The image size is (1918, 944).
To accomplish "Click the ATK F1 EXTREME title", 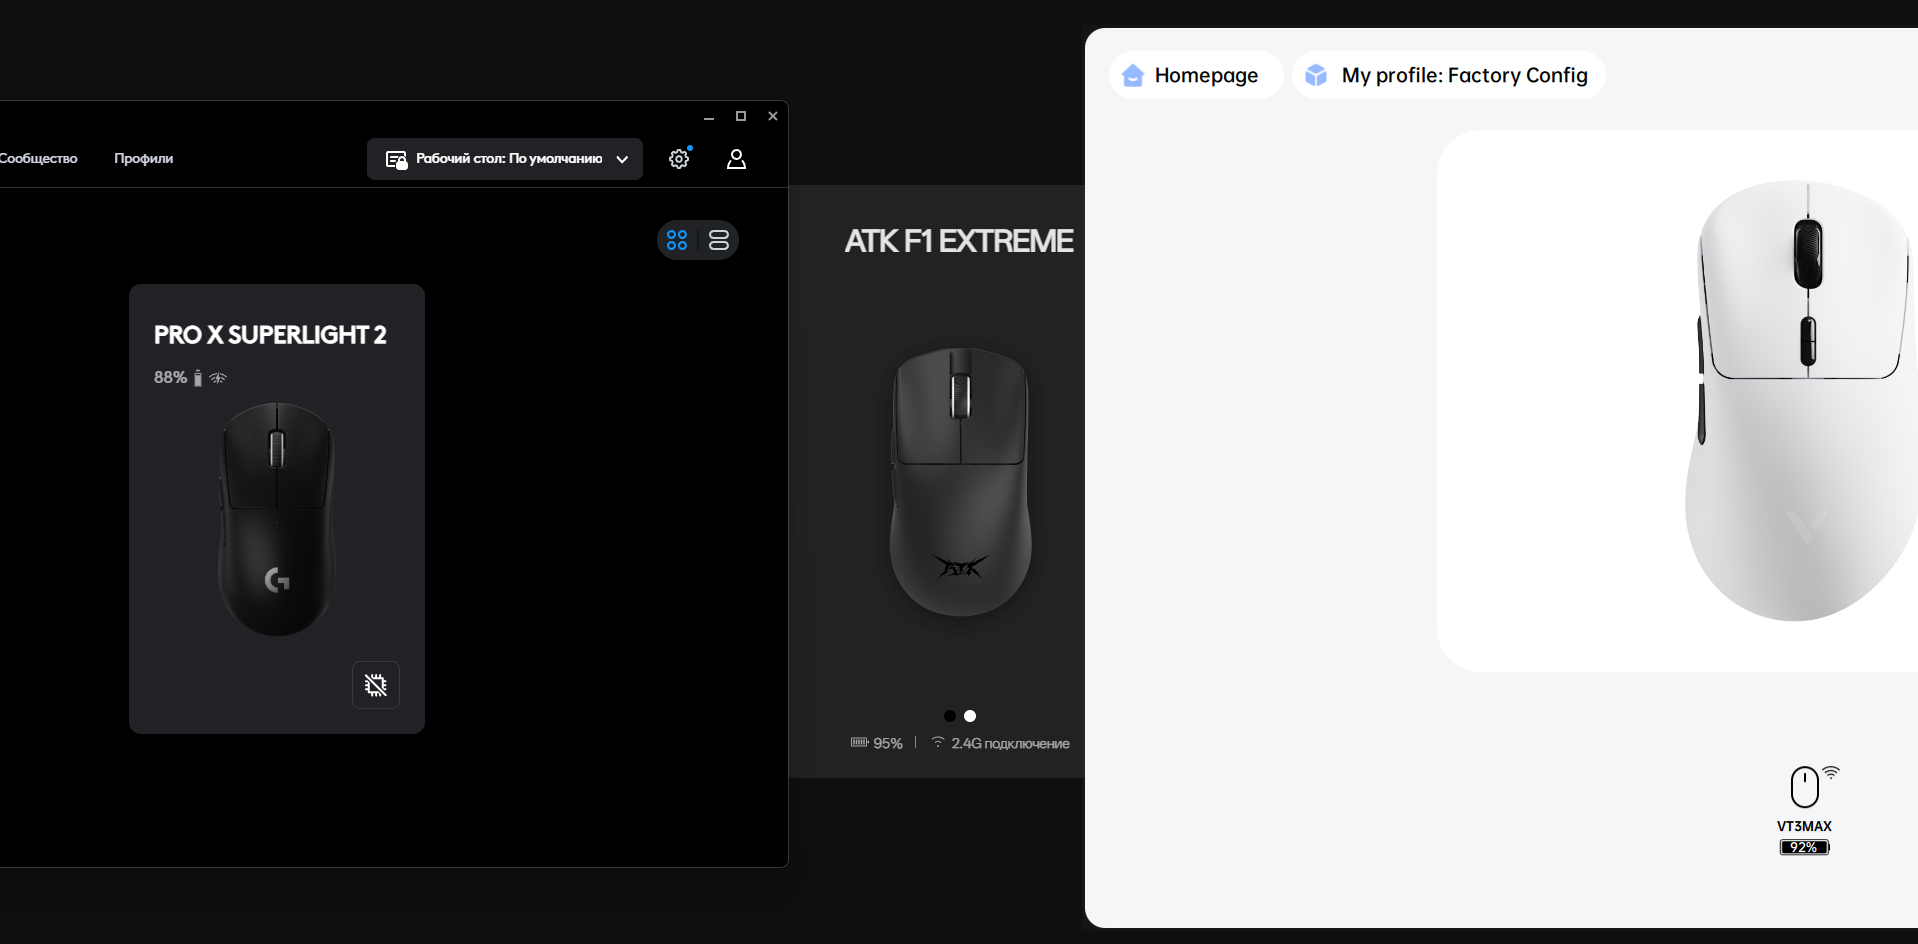I will [x=959, y=241].
